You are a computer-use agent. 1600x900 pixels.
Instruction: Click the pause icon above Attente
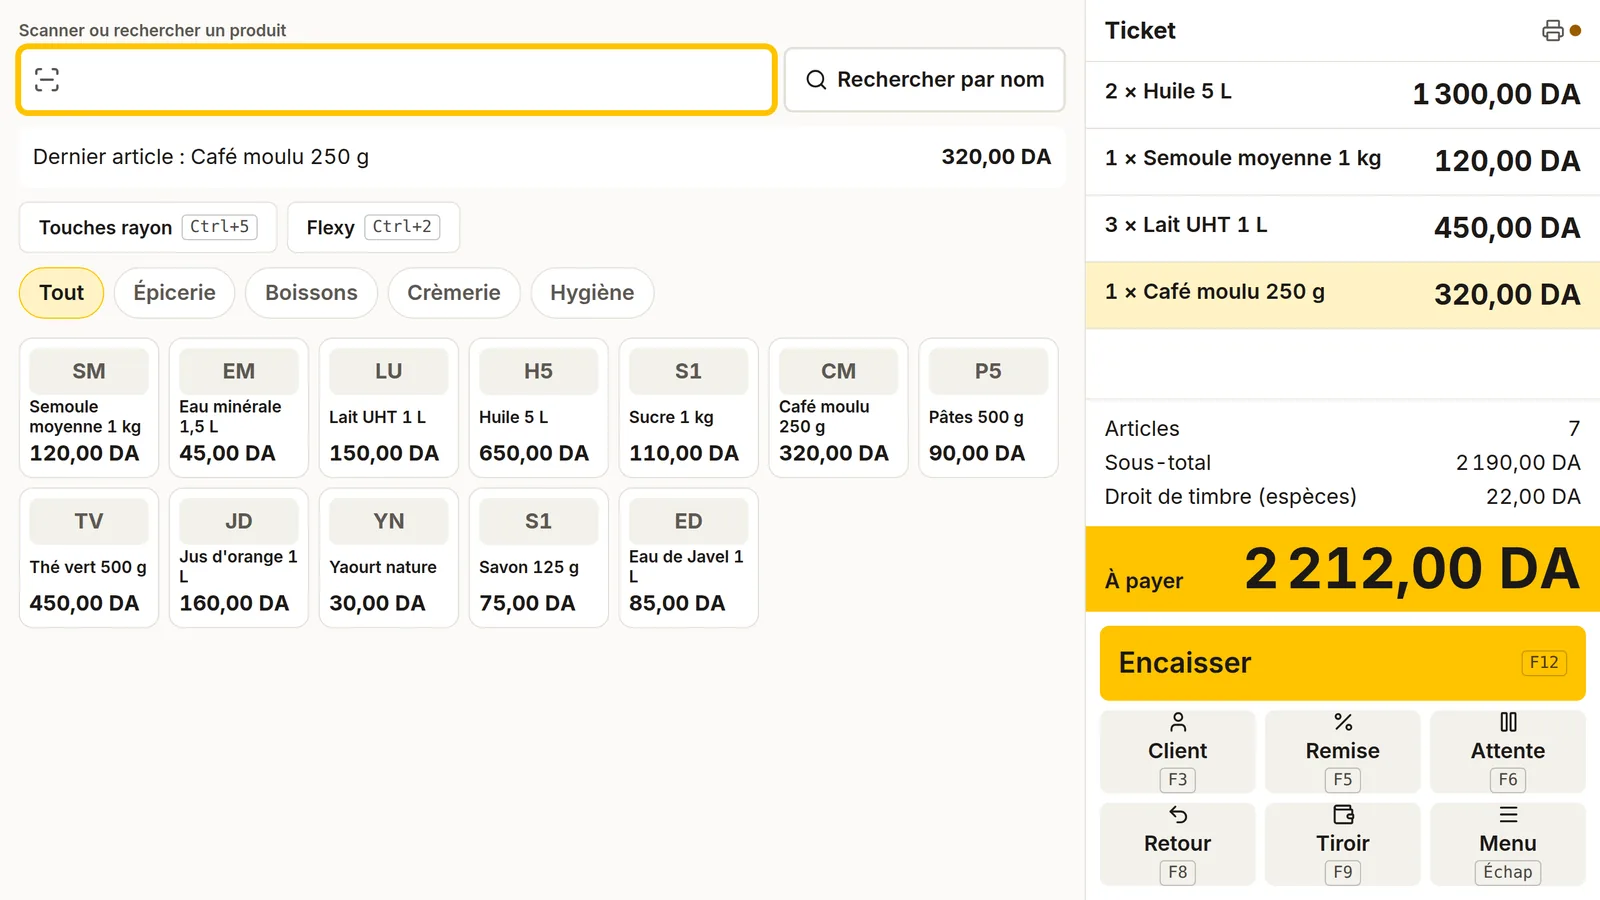1508,722
